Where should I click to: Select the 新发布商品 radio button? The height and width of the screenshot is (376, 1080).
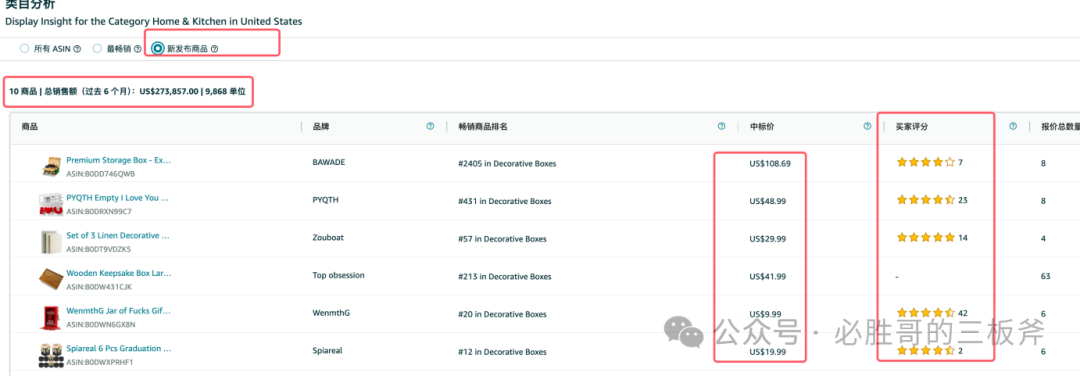coord(158,49)
